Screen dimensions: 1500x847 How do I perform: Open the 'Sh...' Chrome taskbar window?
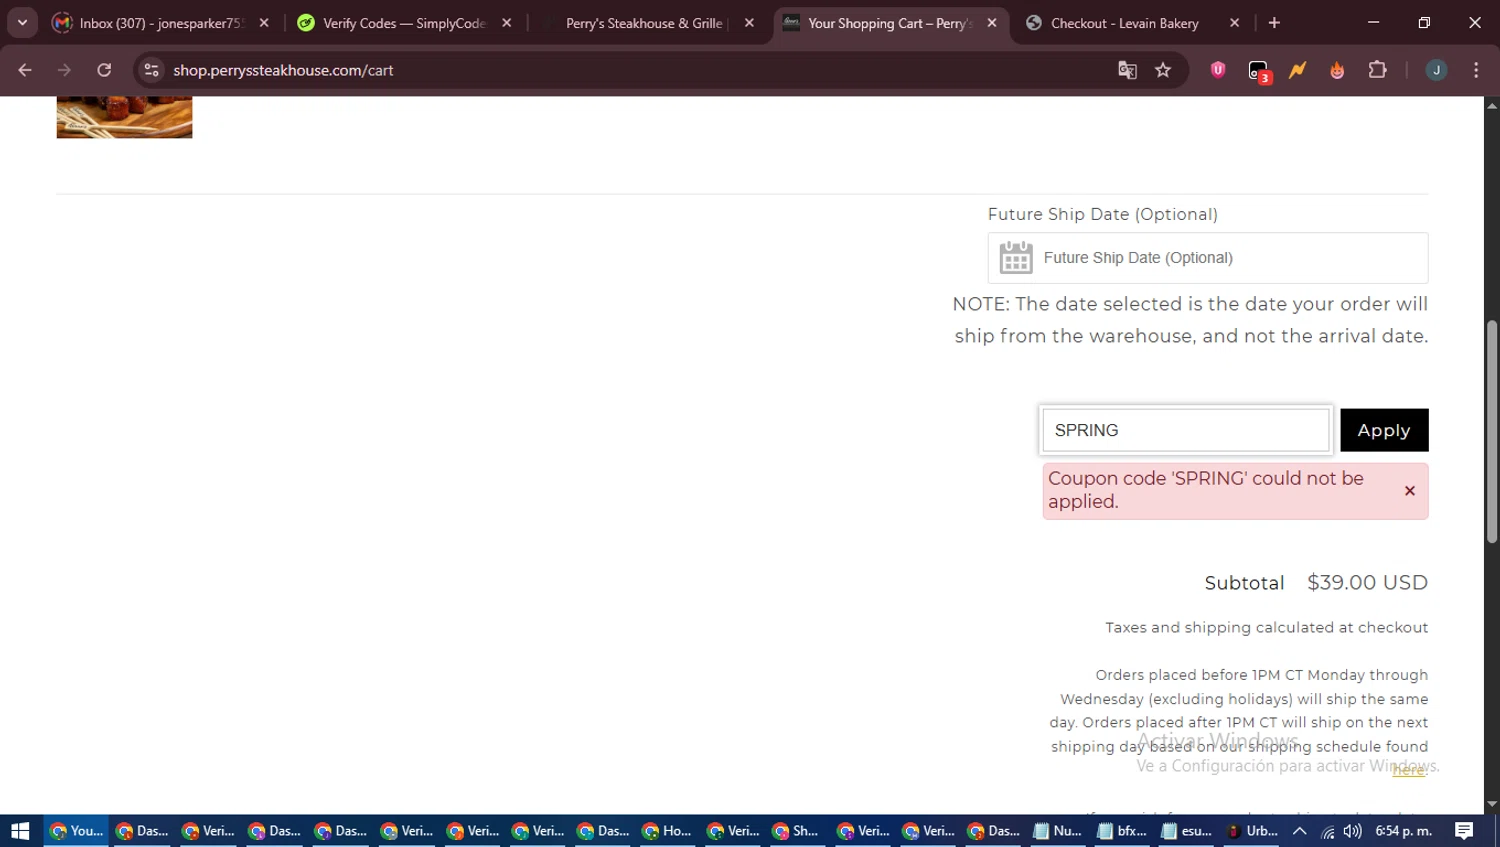point(796,831)
